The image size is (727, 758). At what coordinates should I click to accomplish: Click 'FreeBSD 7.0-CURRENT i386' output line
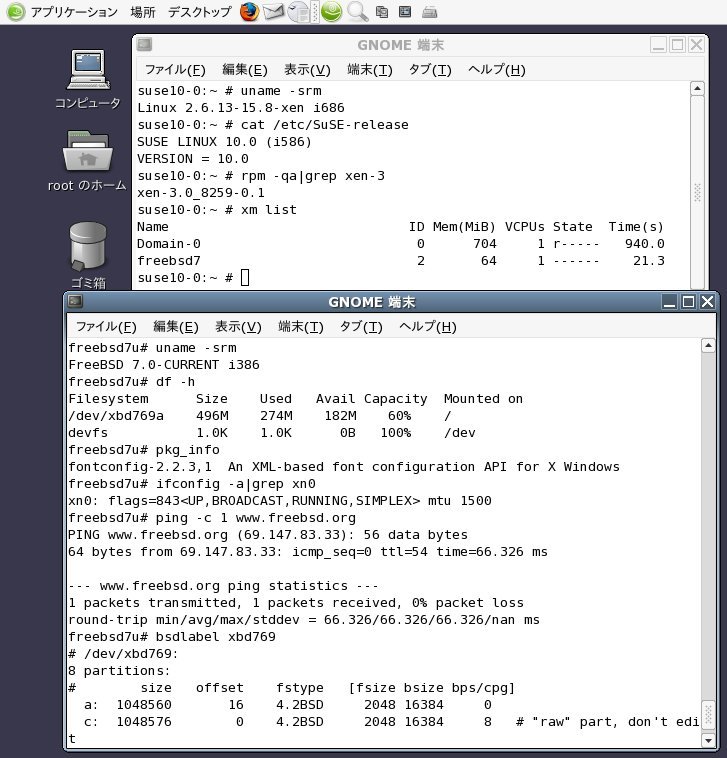coord(164,365)
